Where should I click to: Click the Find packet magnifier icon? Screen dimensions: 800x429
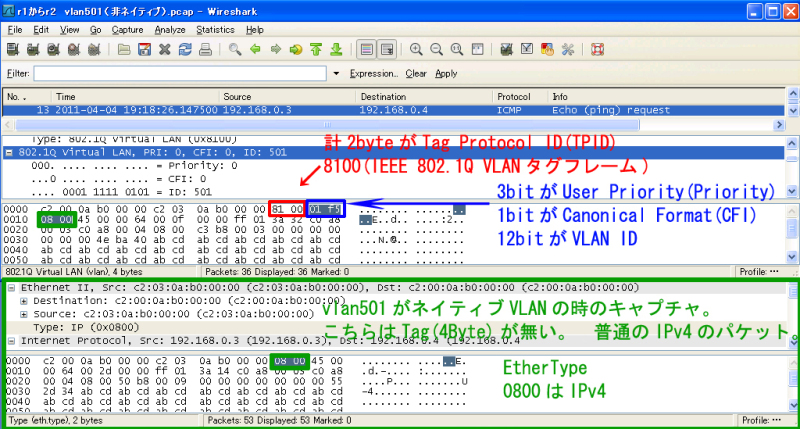point(235,49)
